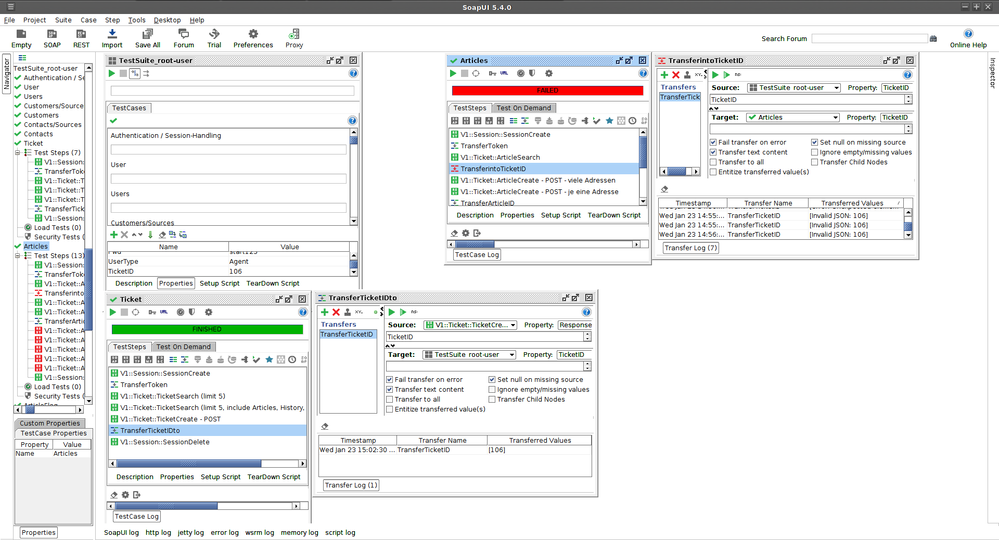Open Target dropdown showing Articles
The height and width of the screenshot is (540, 999).
[x=793, y=117]
